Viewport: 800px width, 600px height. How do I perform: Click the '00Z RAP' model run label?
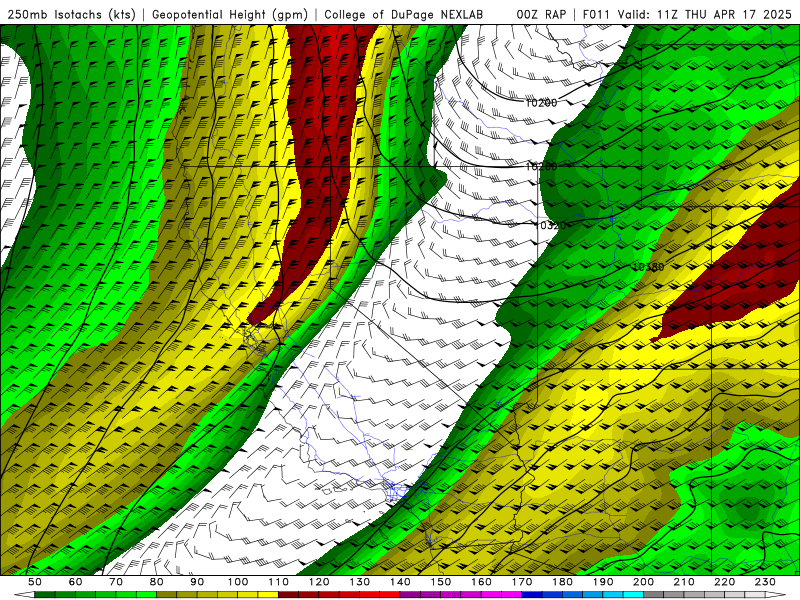pos(541,14)
